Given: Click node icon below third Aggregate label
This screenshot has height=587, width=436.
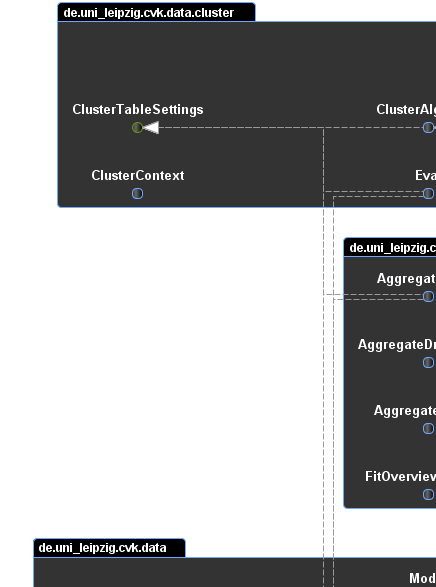Looking at the screenshot, I should pos(428,428).
